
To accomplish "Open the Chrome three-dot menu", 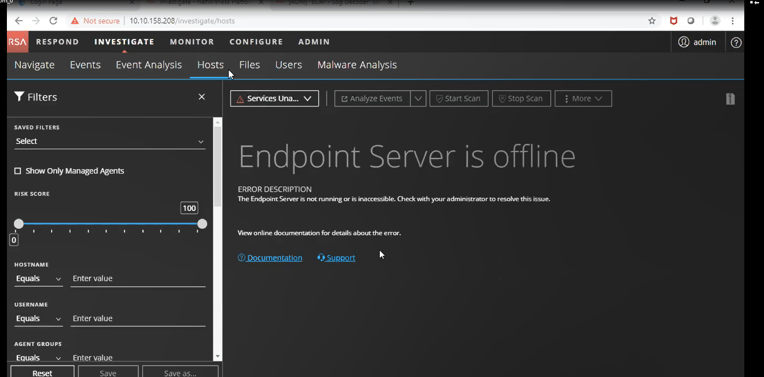I will coord(732,21).
